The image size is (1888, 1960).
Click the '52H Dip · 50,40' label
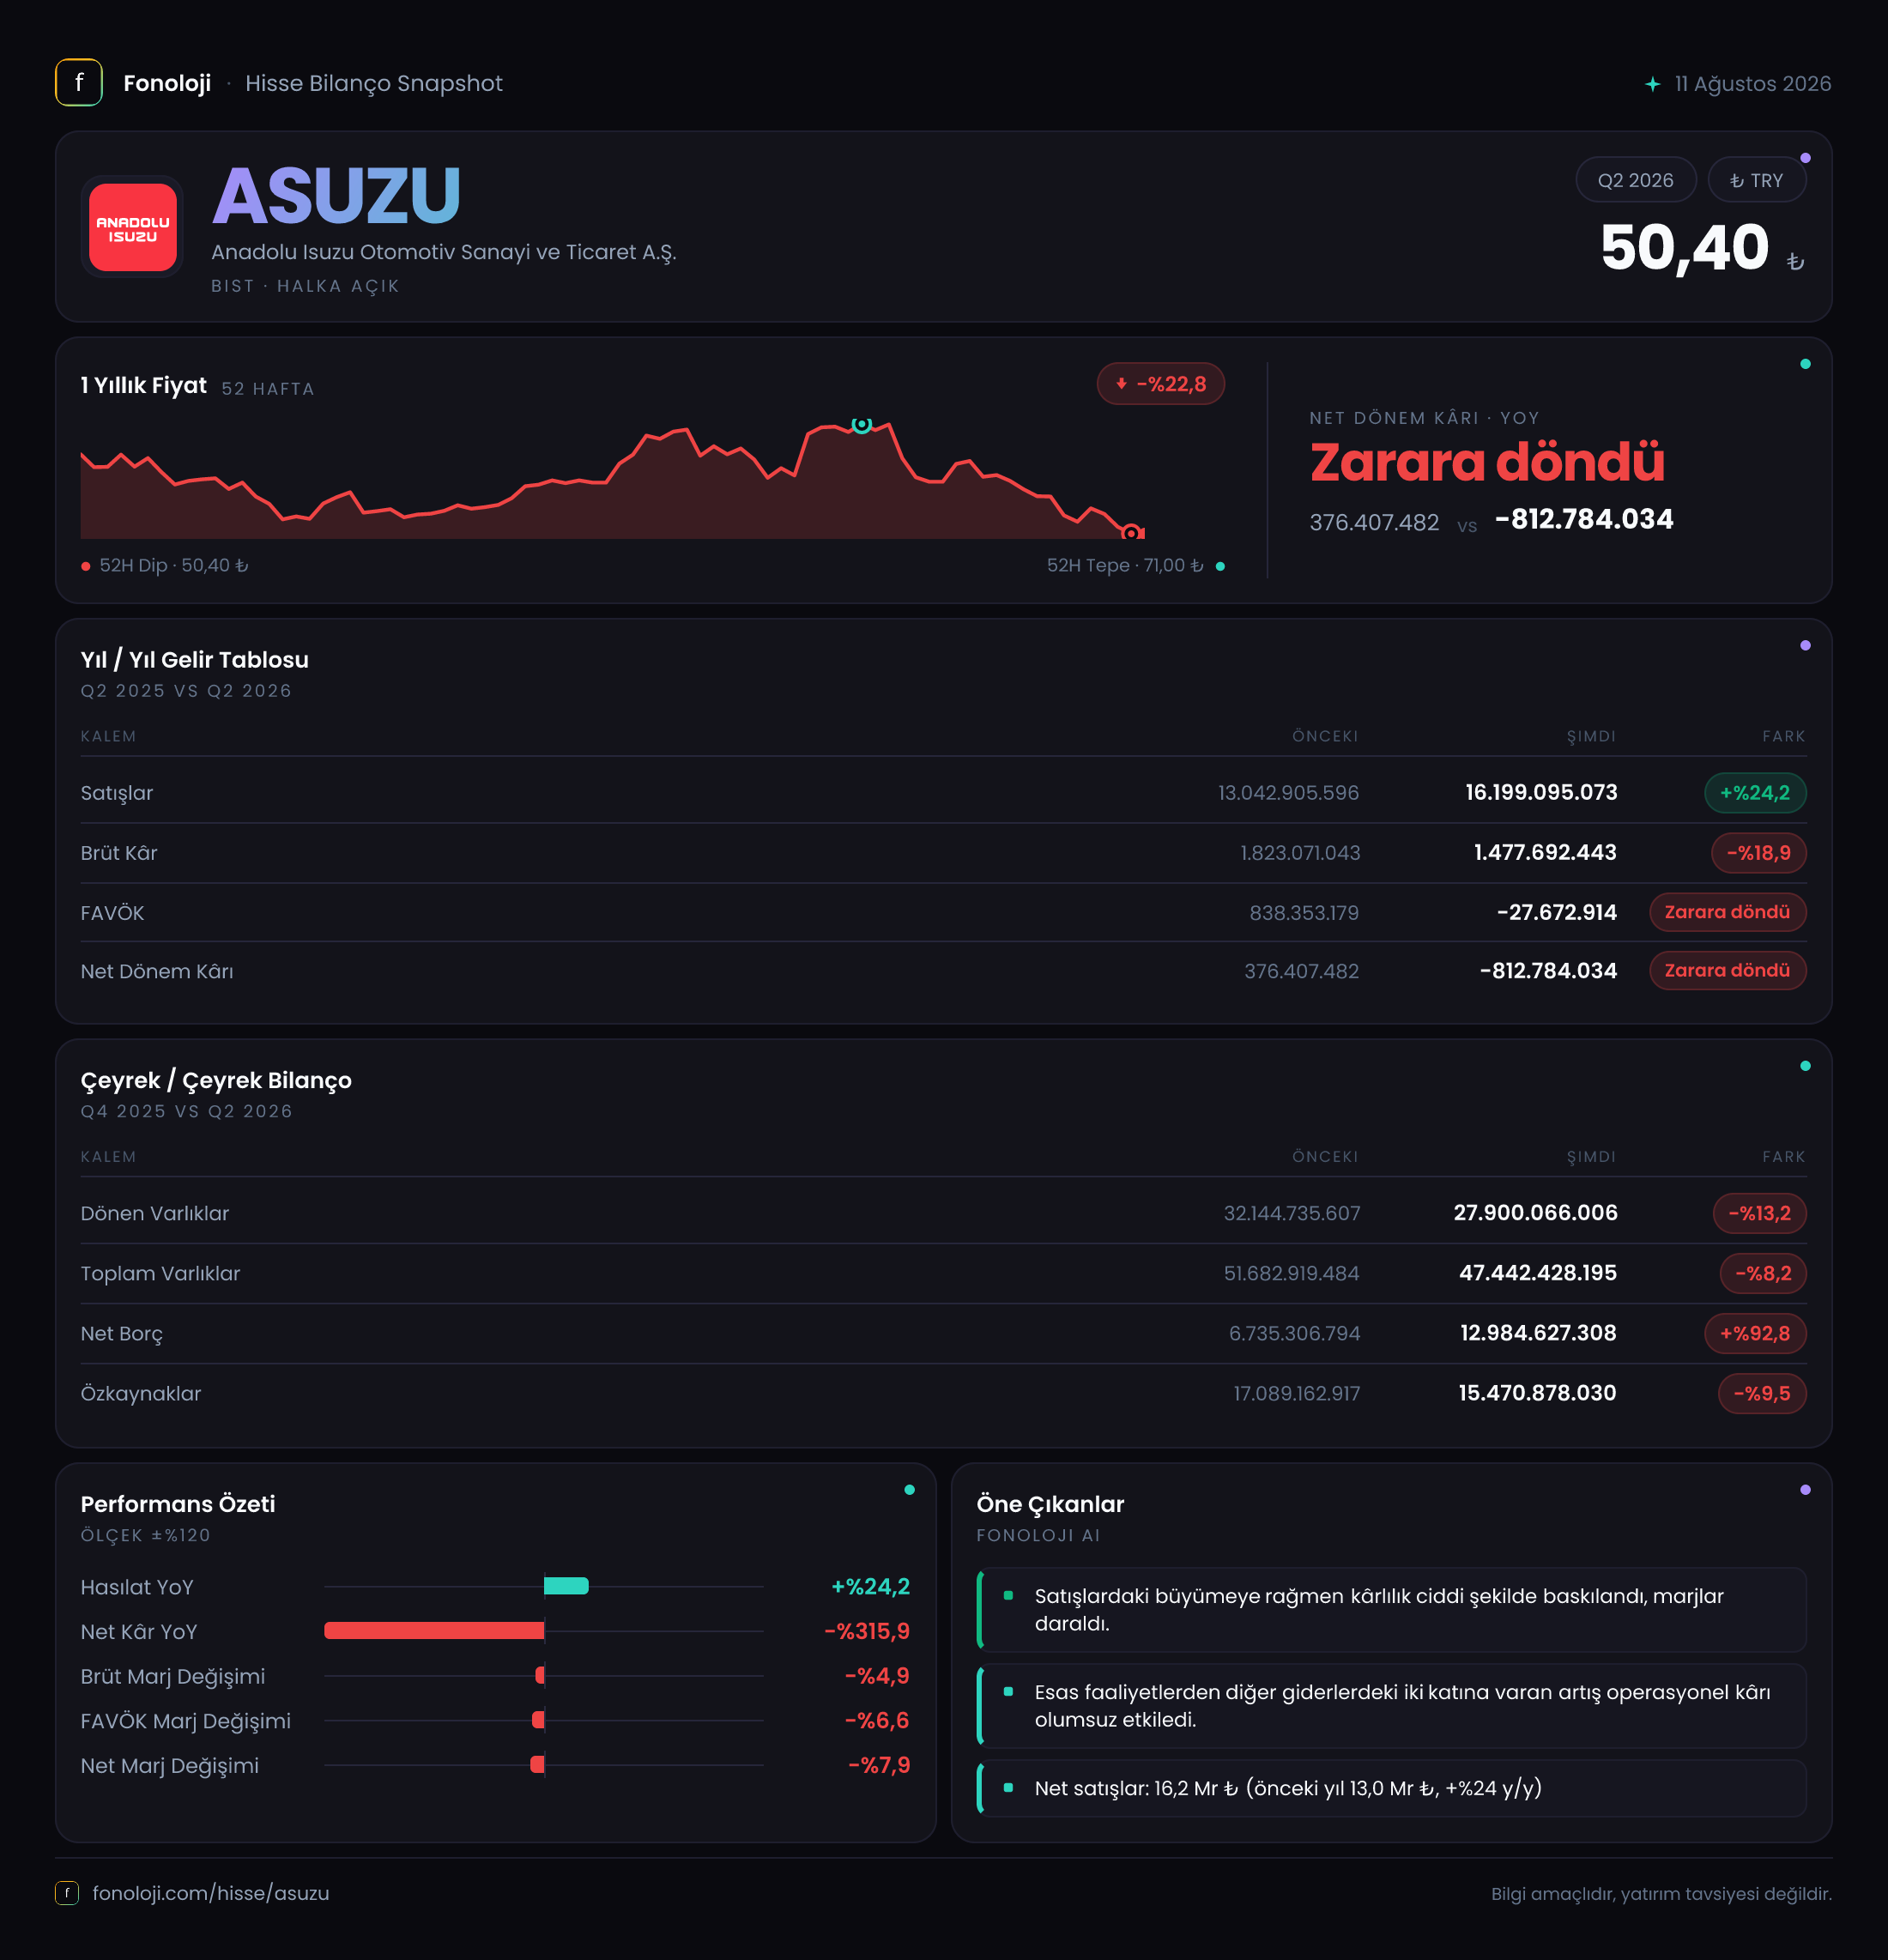(174, 565)
